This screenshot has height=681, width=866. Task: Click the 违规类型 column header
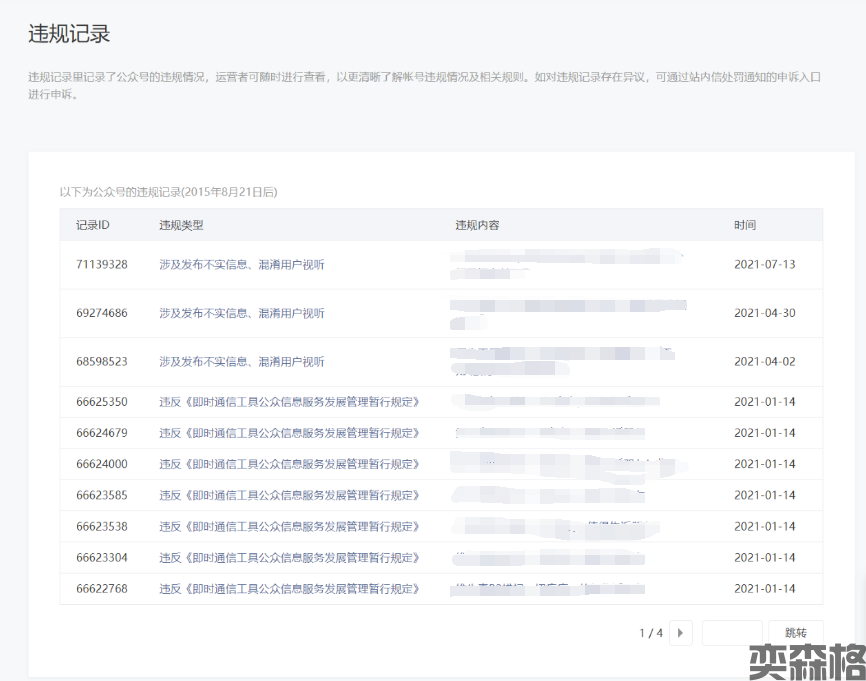(x=181, y=225)
